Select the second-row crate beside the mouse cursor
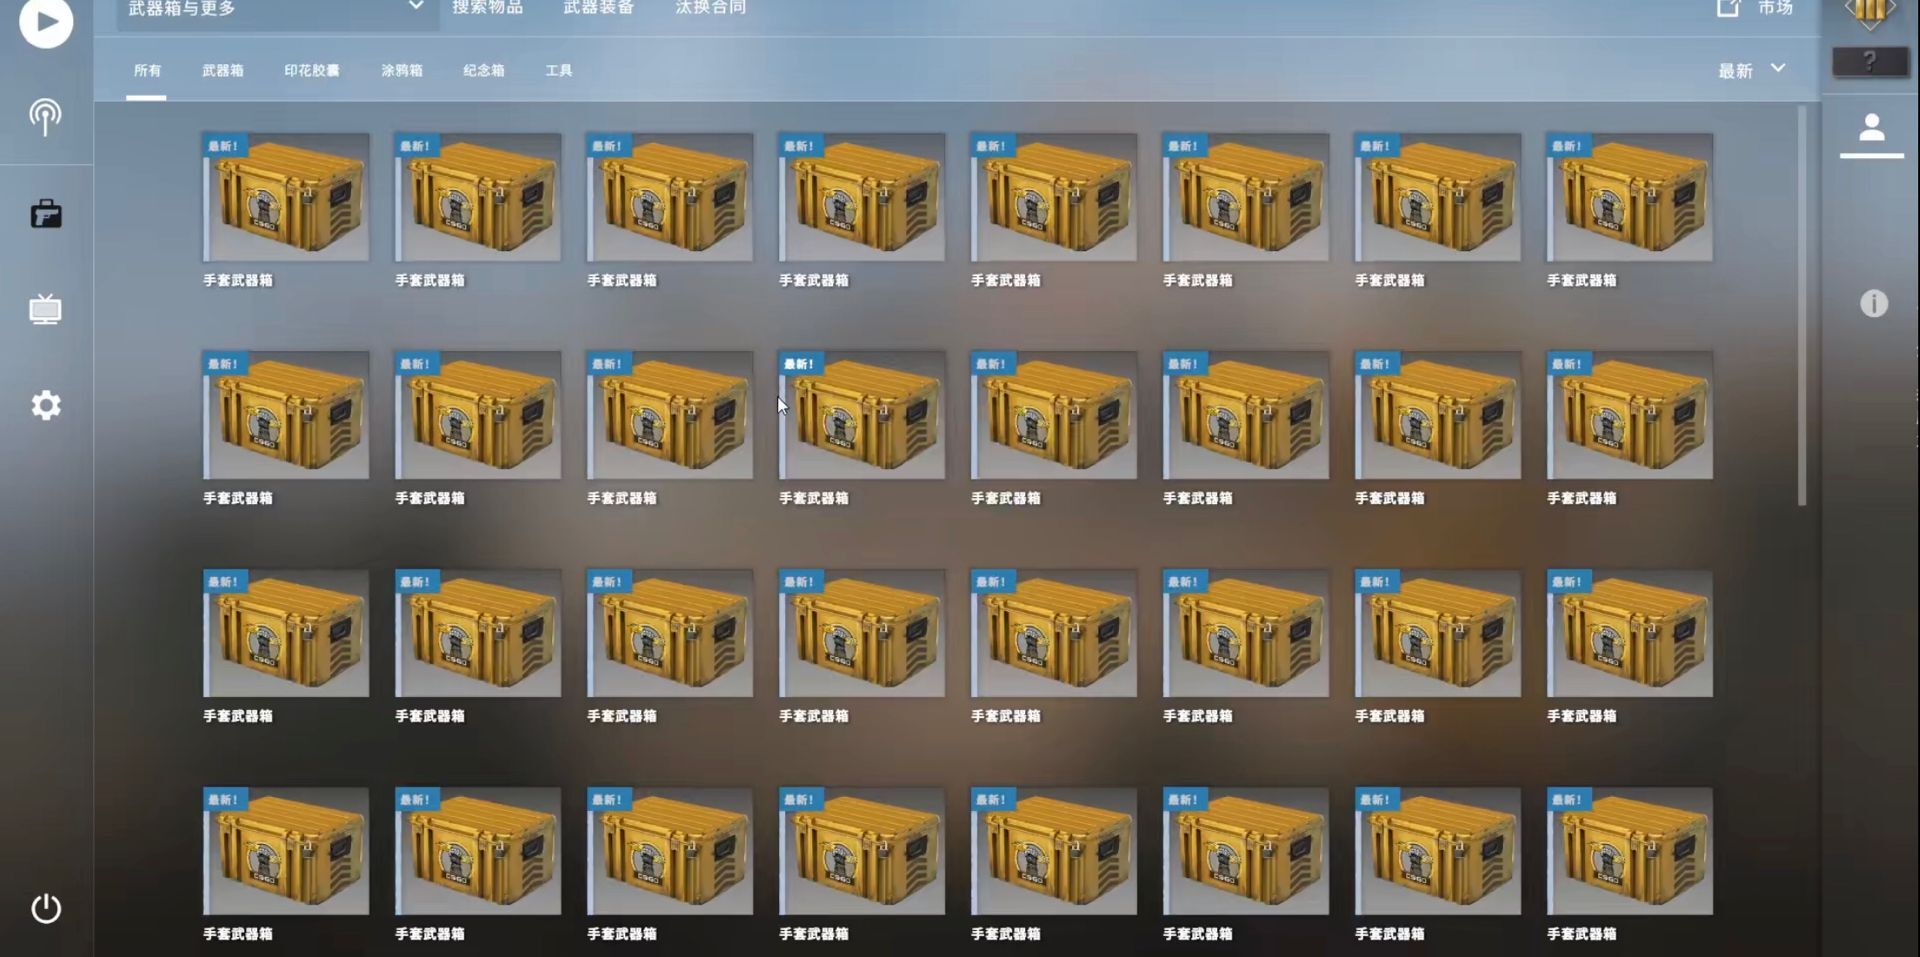1920x957 pixels. click(x=862, y=414)
